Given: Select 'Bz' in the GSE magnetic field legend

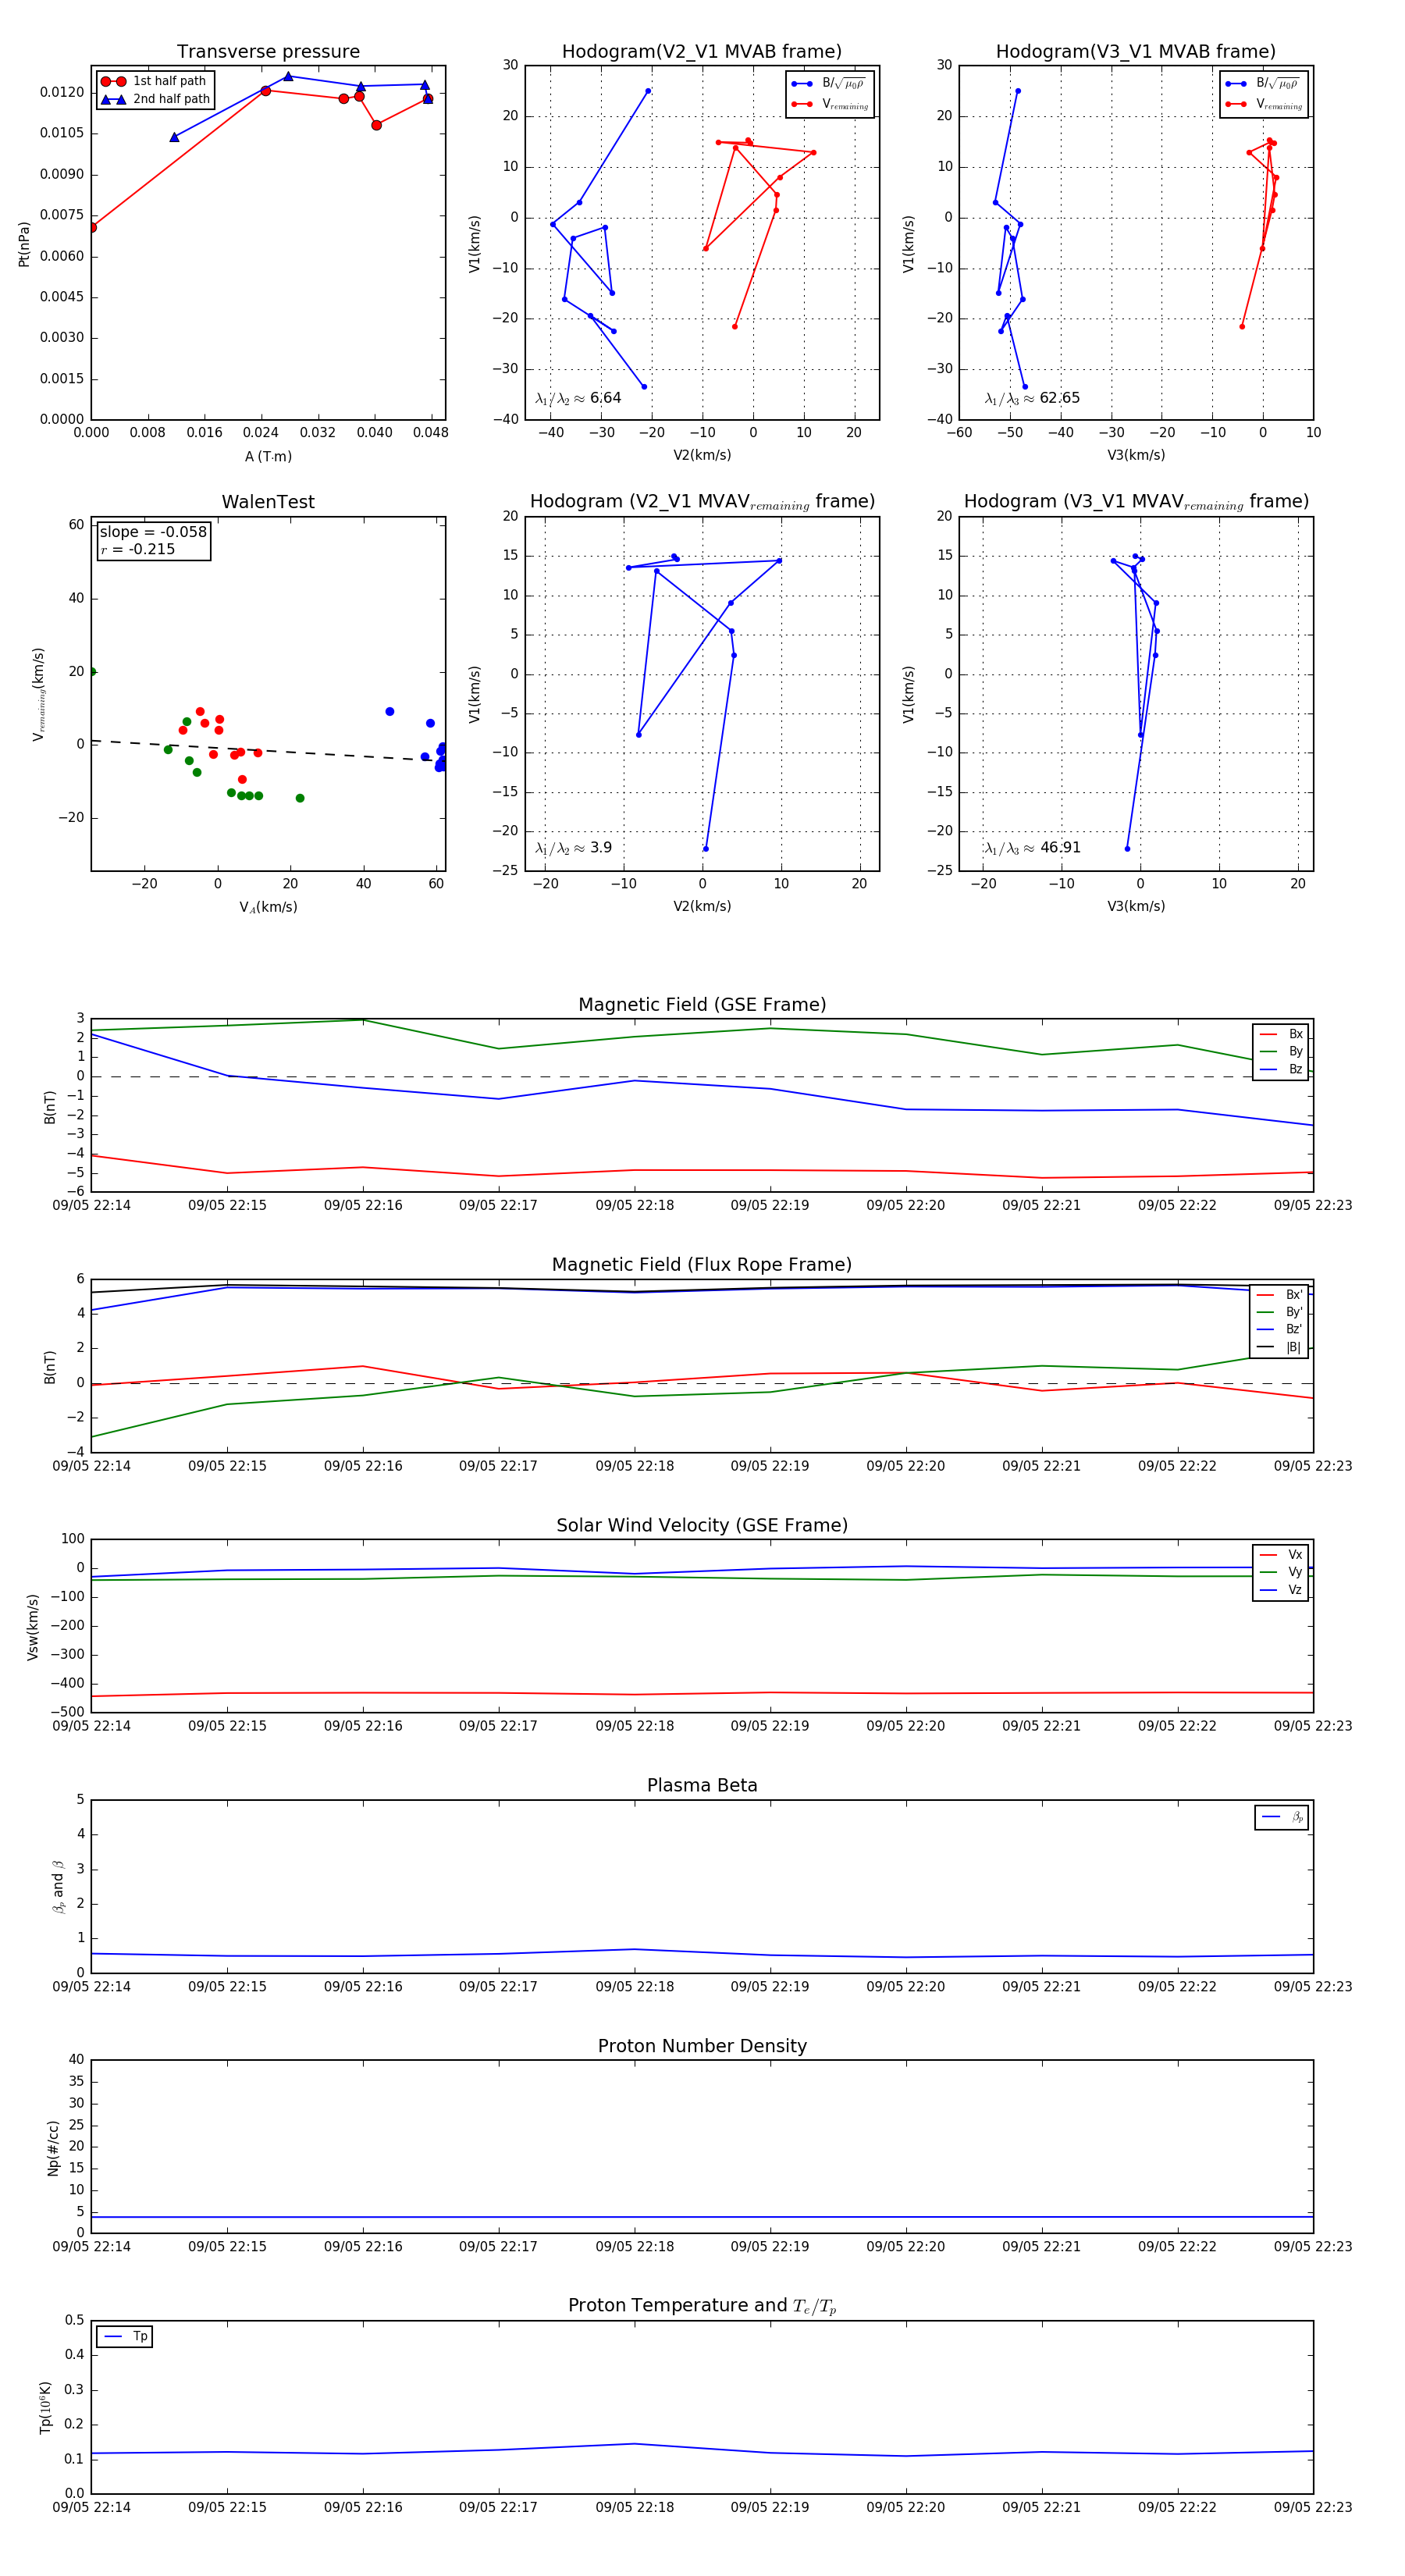Looking at the screenshot, I should click(1281, 1069).
